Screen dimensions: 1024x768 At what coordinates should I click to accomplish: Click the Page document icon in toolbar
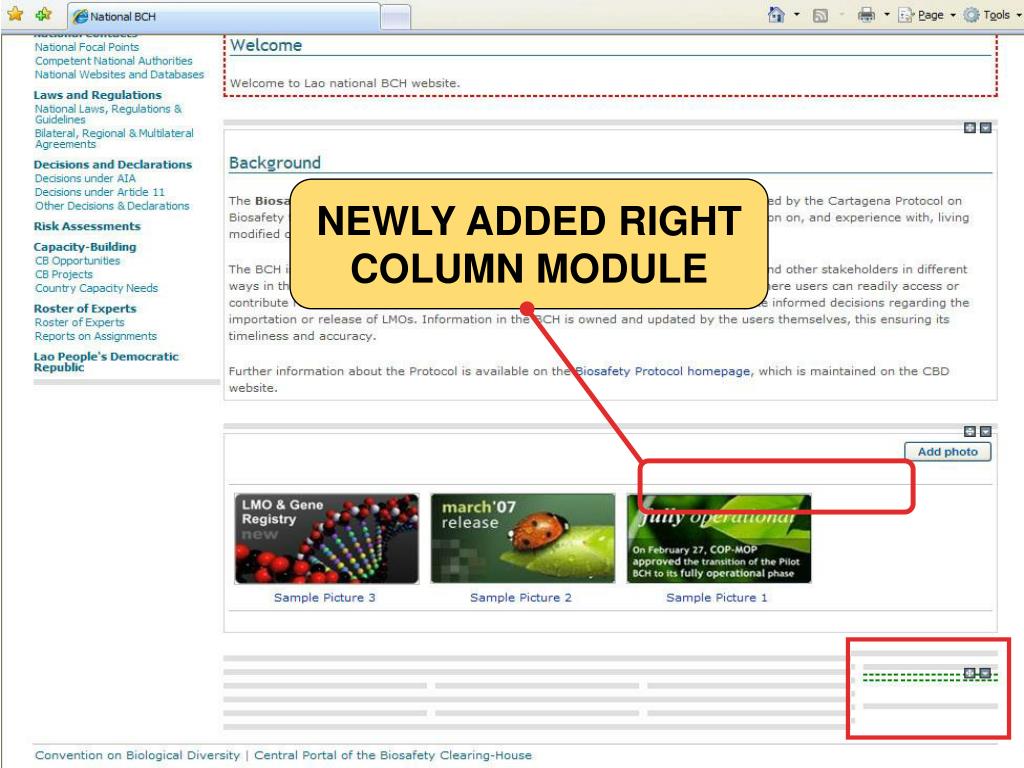[x=906, y=15]
